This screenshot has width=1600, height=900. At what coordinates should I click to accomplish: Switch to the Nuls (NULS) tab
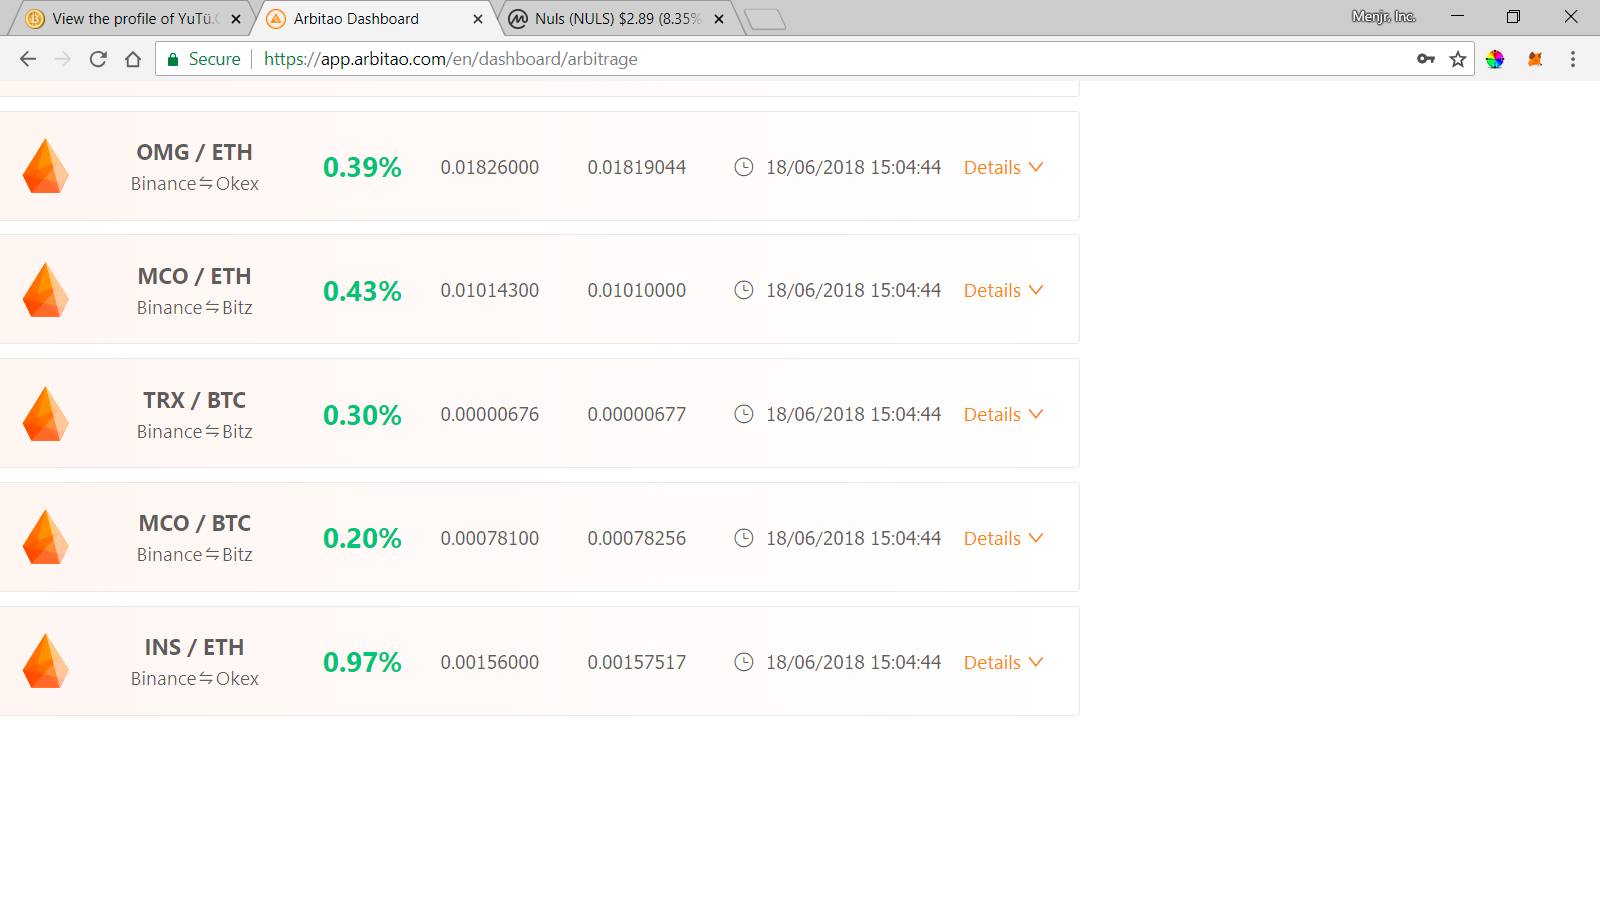coord(617,19)
